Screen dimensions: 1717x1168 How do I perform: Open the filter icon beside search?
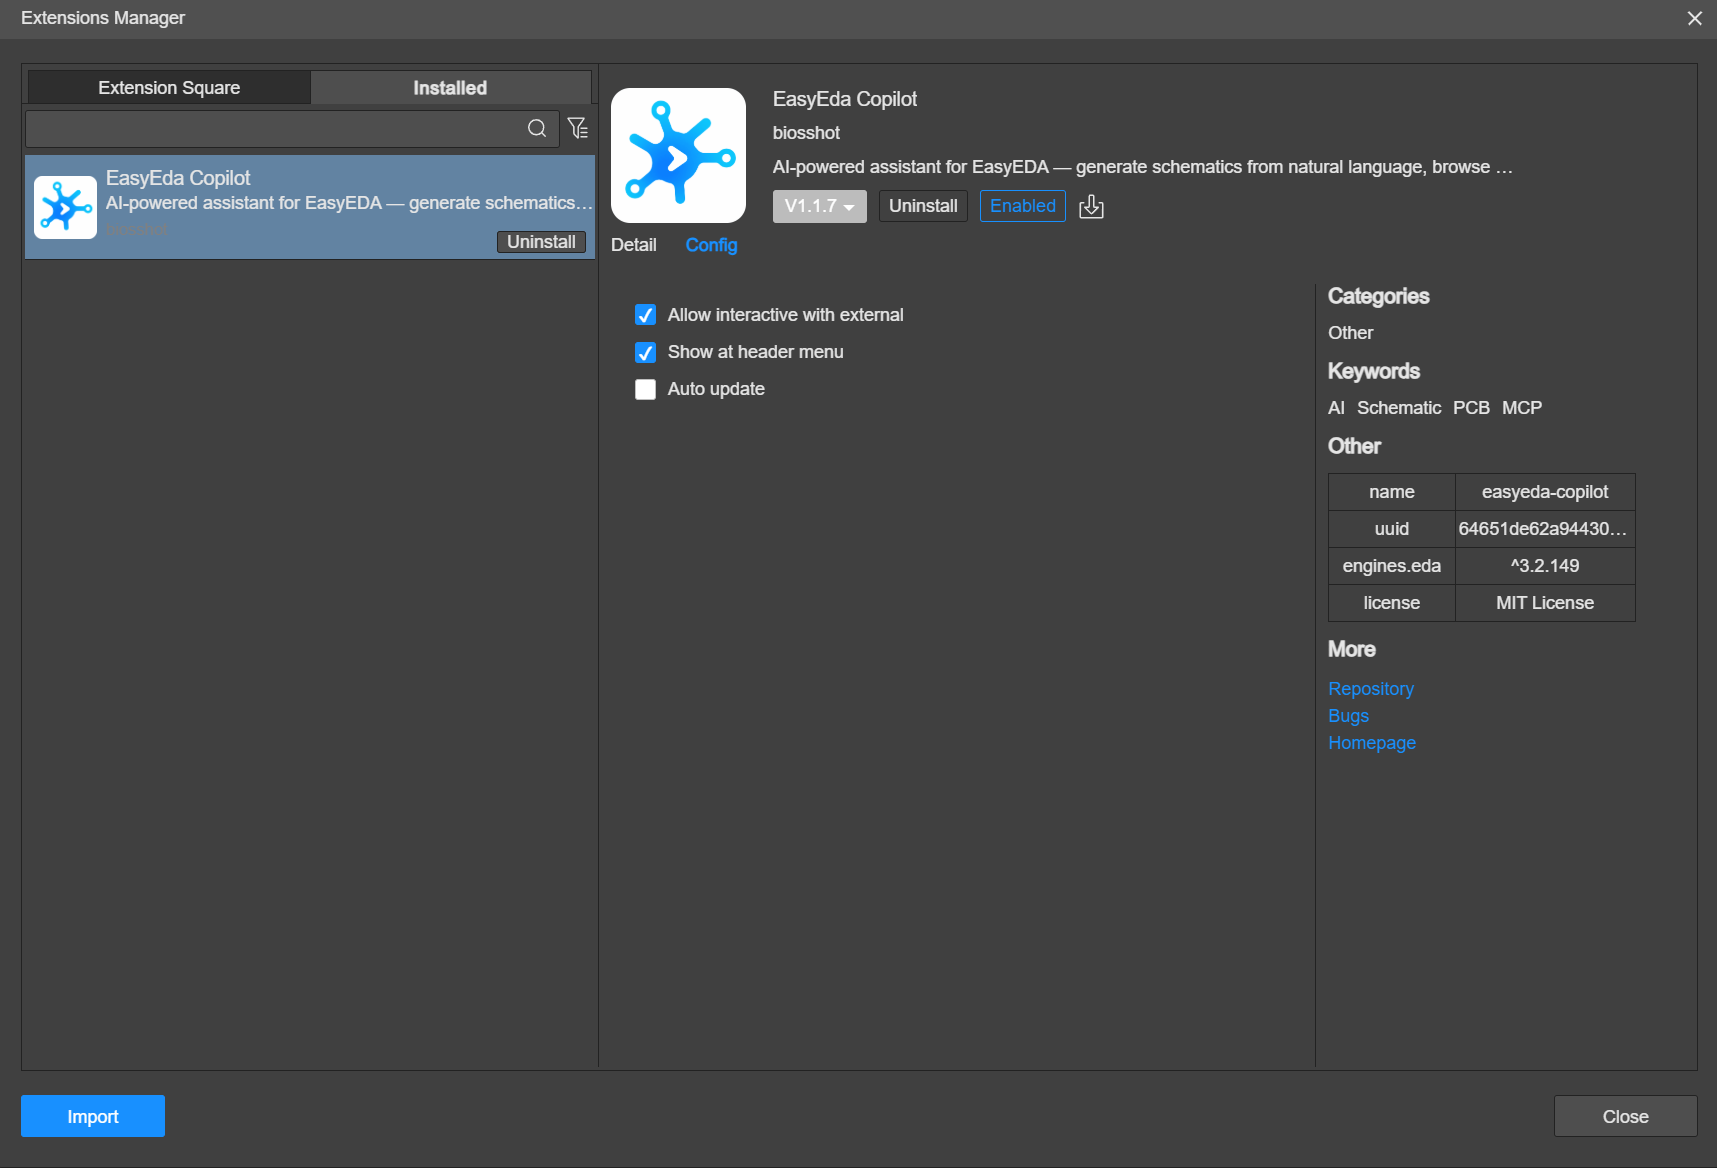click(577, 128)
